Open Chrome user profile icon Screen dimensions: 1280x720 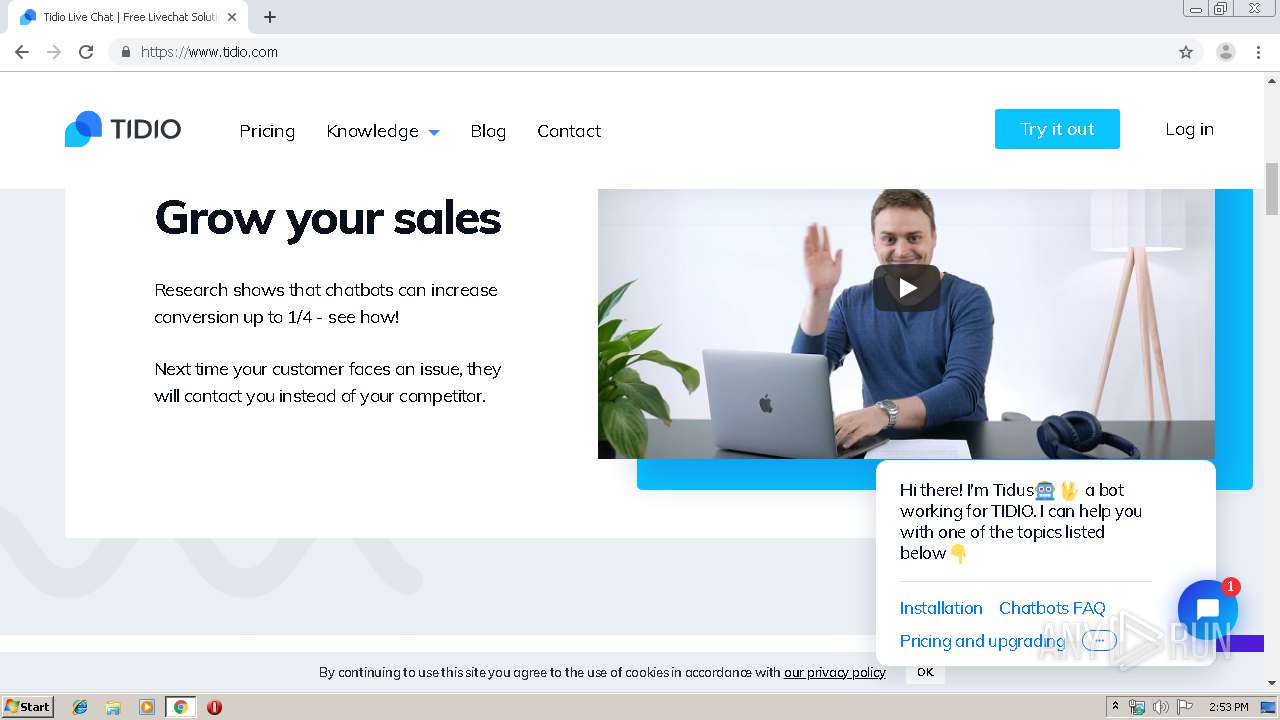tap(1226, 52)
